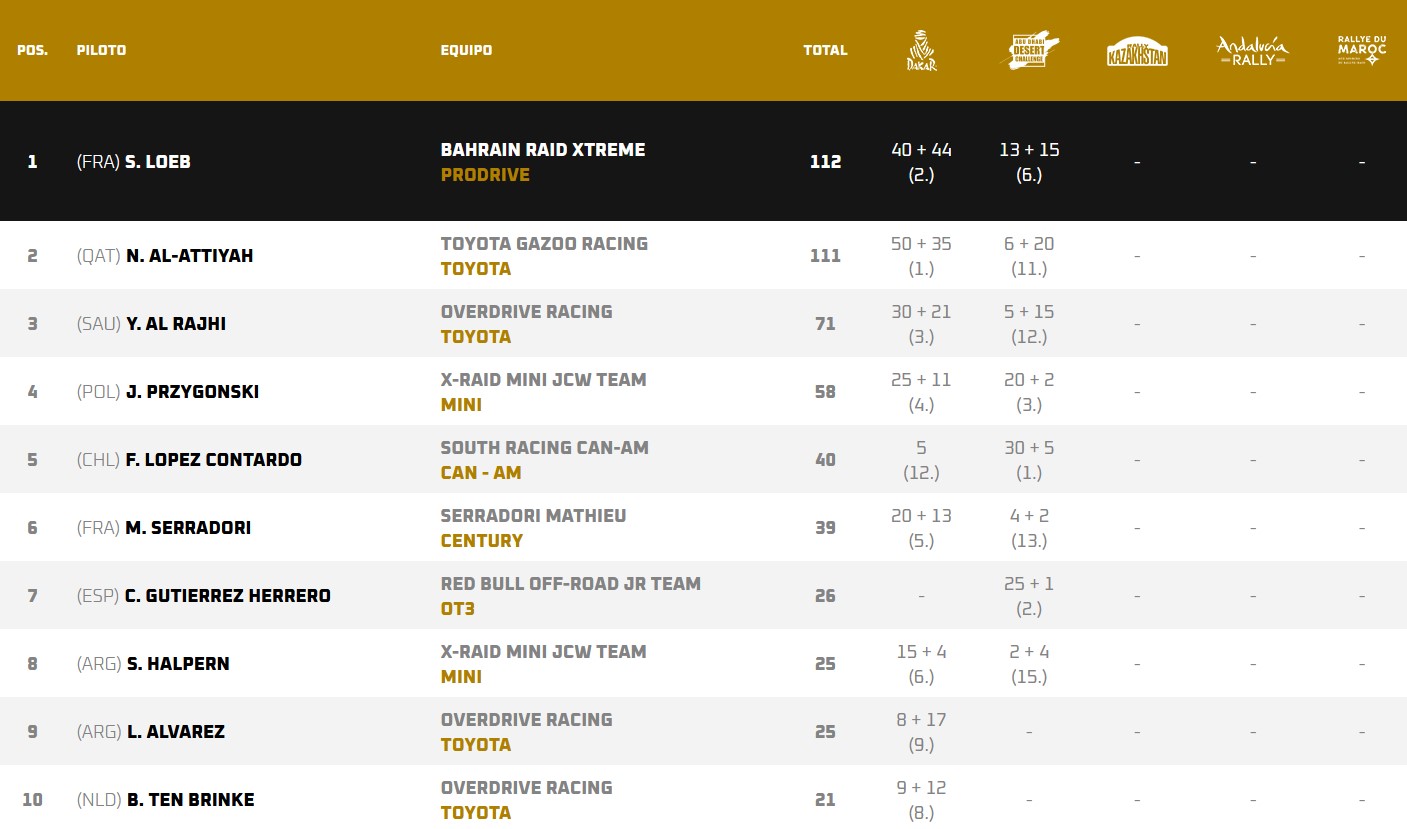The width and height of the screenshot is (1407, 829).
Task: Click X-RAID MINI JCW TEAM in Halpern's row
Action: click(x=543, y=652)
